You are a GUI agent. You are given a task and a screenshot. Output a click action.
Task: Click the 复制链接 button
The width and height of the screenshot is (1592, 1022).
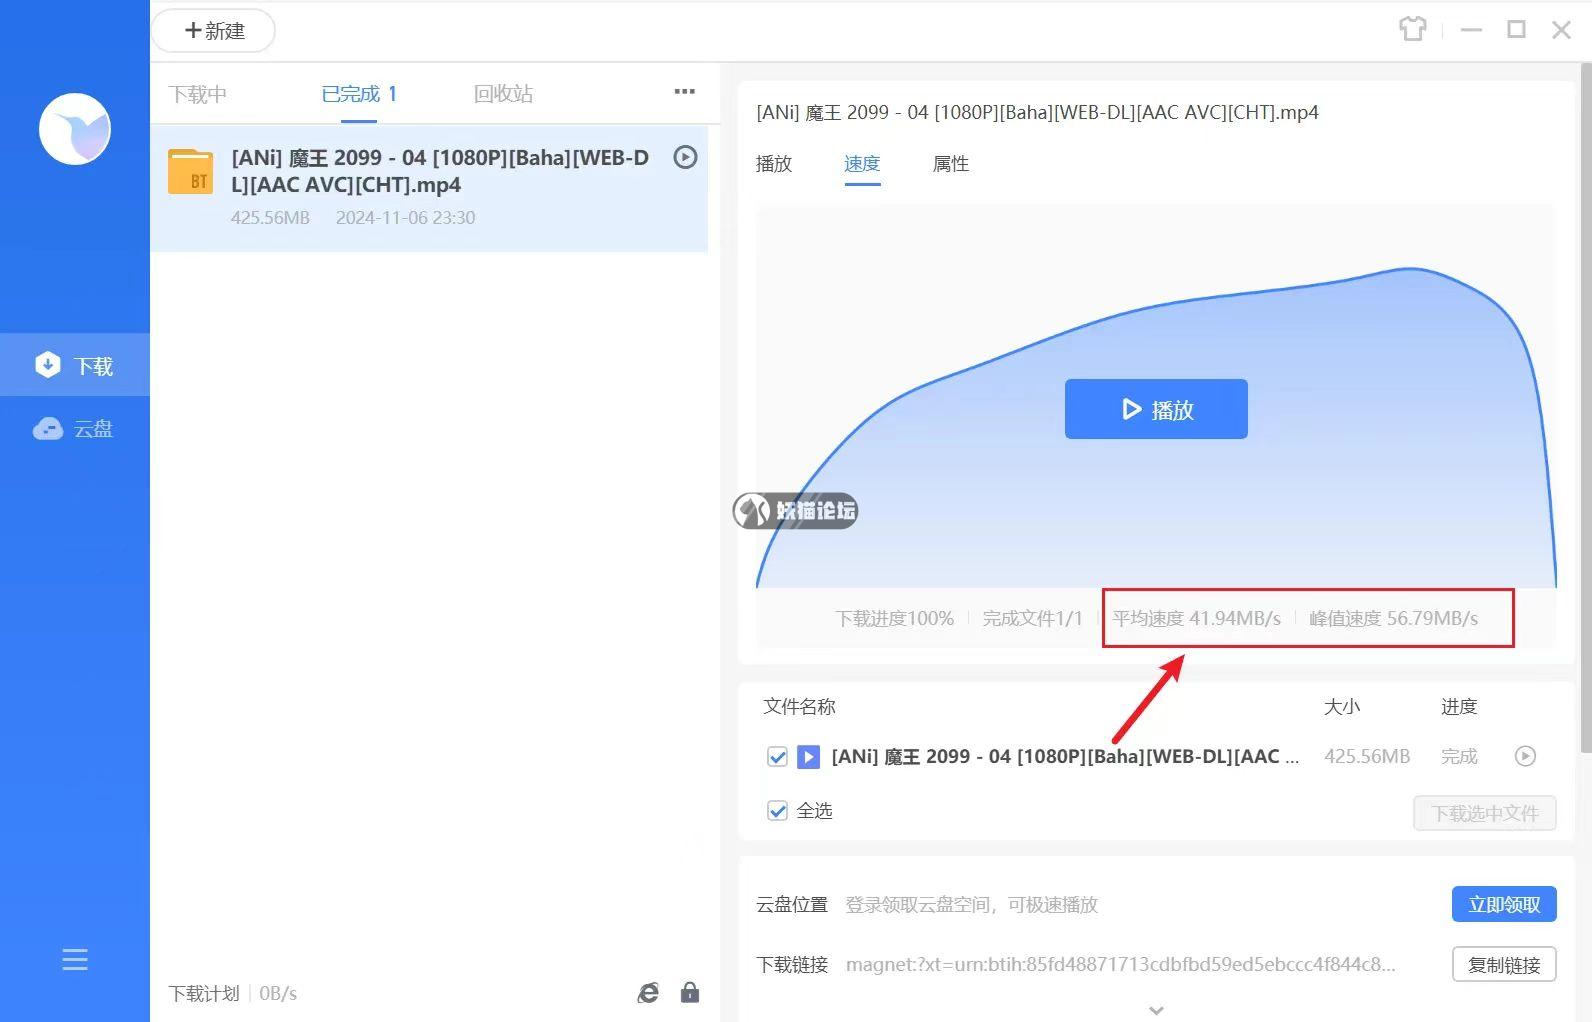1504,965
